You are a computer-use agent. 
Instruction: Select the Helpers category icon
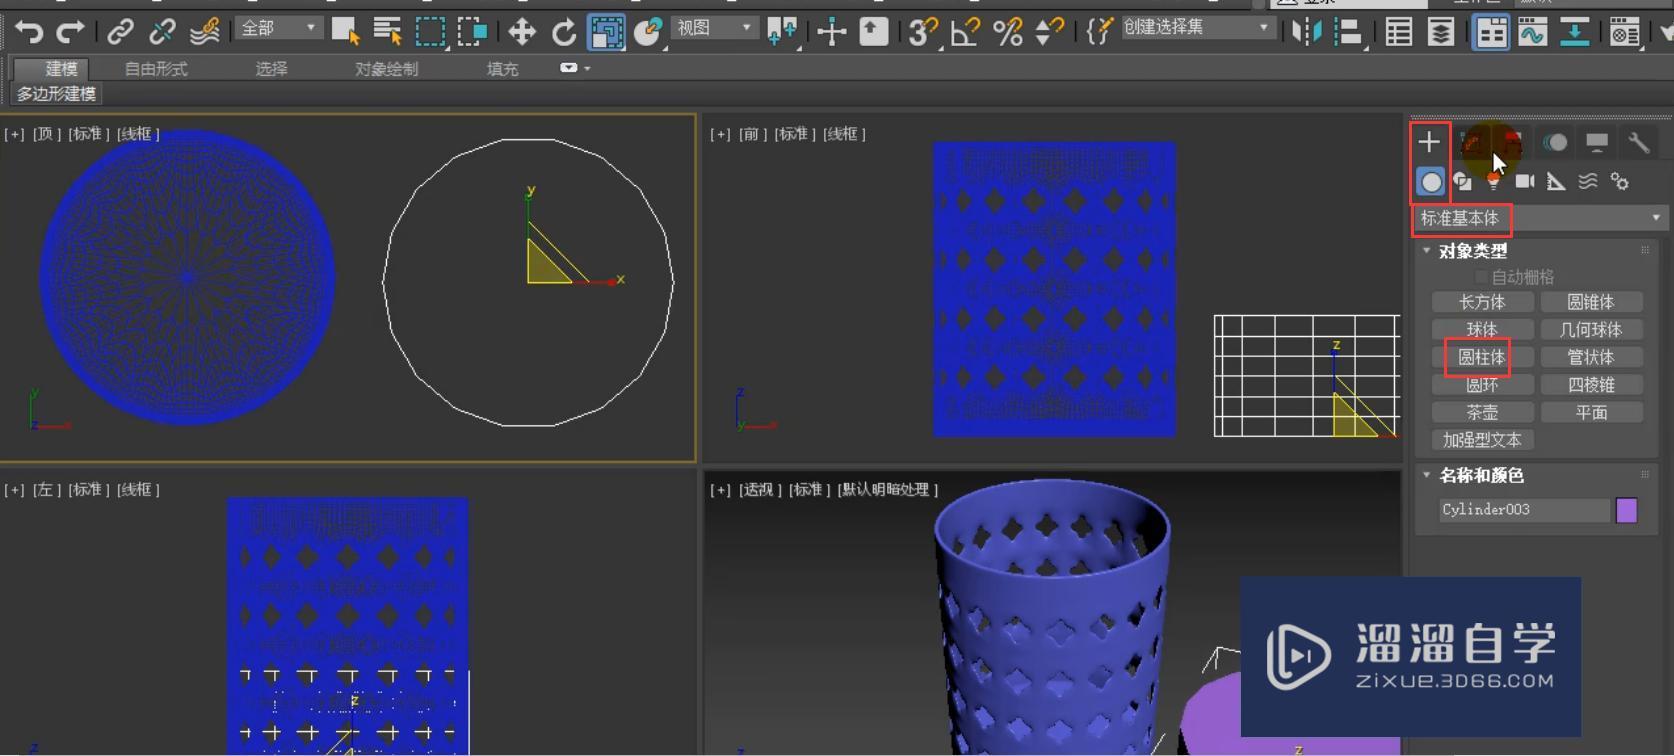[1556, 181]
